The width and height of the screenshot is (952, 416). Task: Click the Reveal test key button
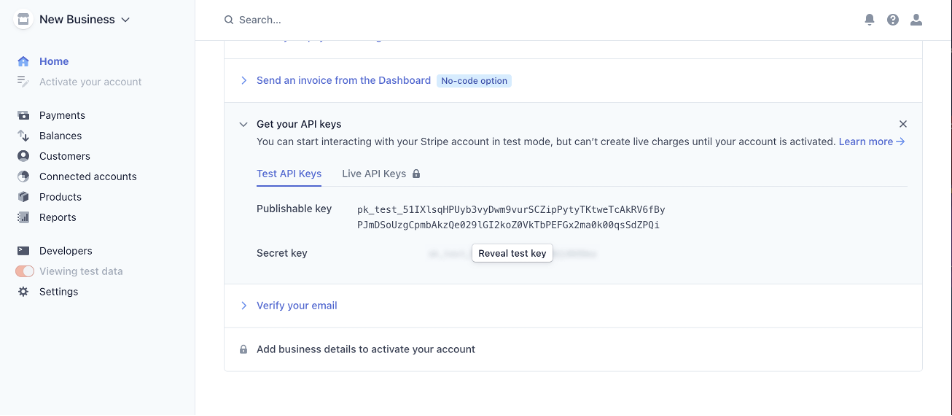coord(512,254)
